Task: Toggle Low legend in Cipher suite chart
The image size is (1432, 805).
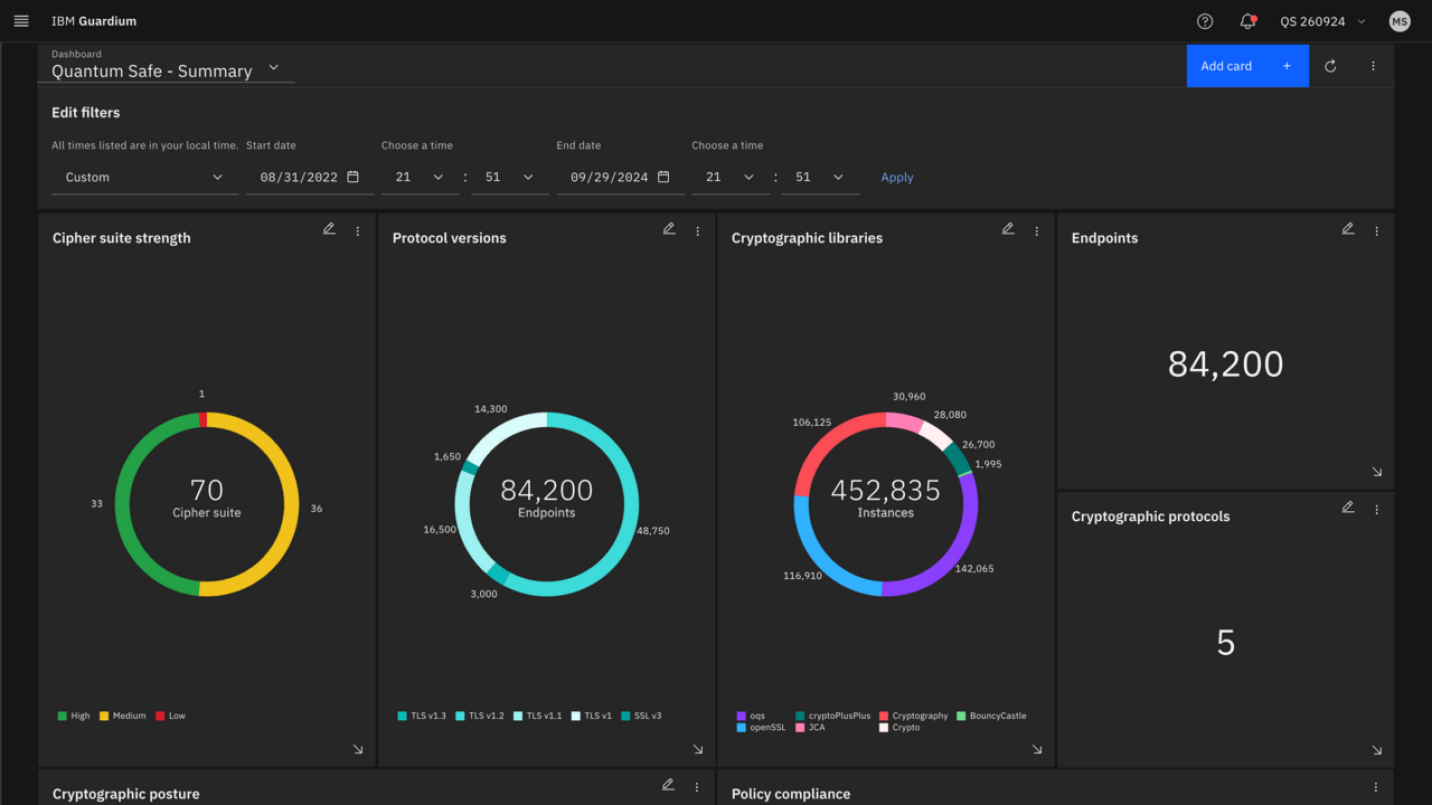Action: [x=170, y=716]
